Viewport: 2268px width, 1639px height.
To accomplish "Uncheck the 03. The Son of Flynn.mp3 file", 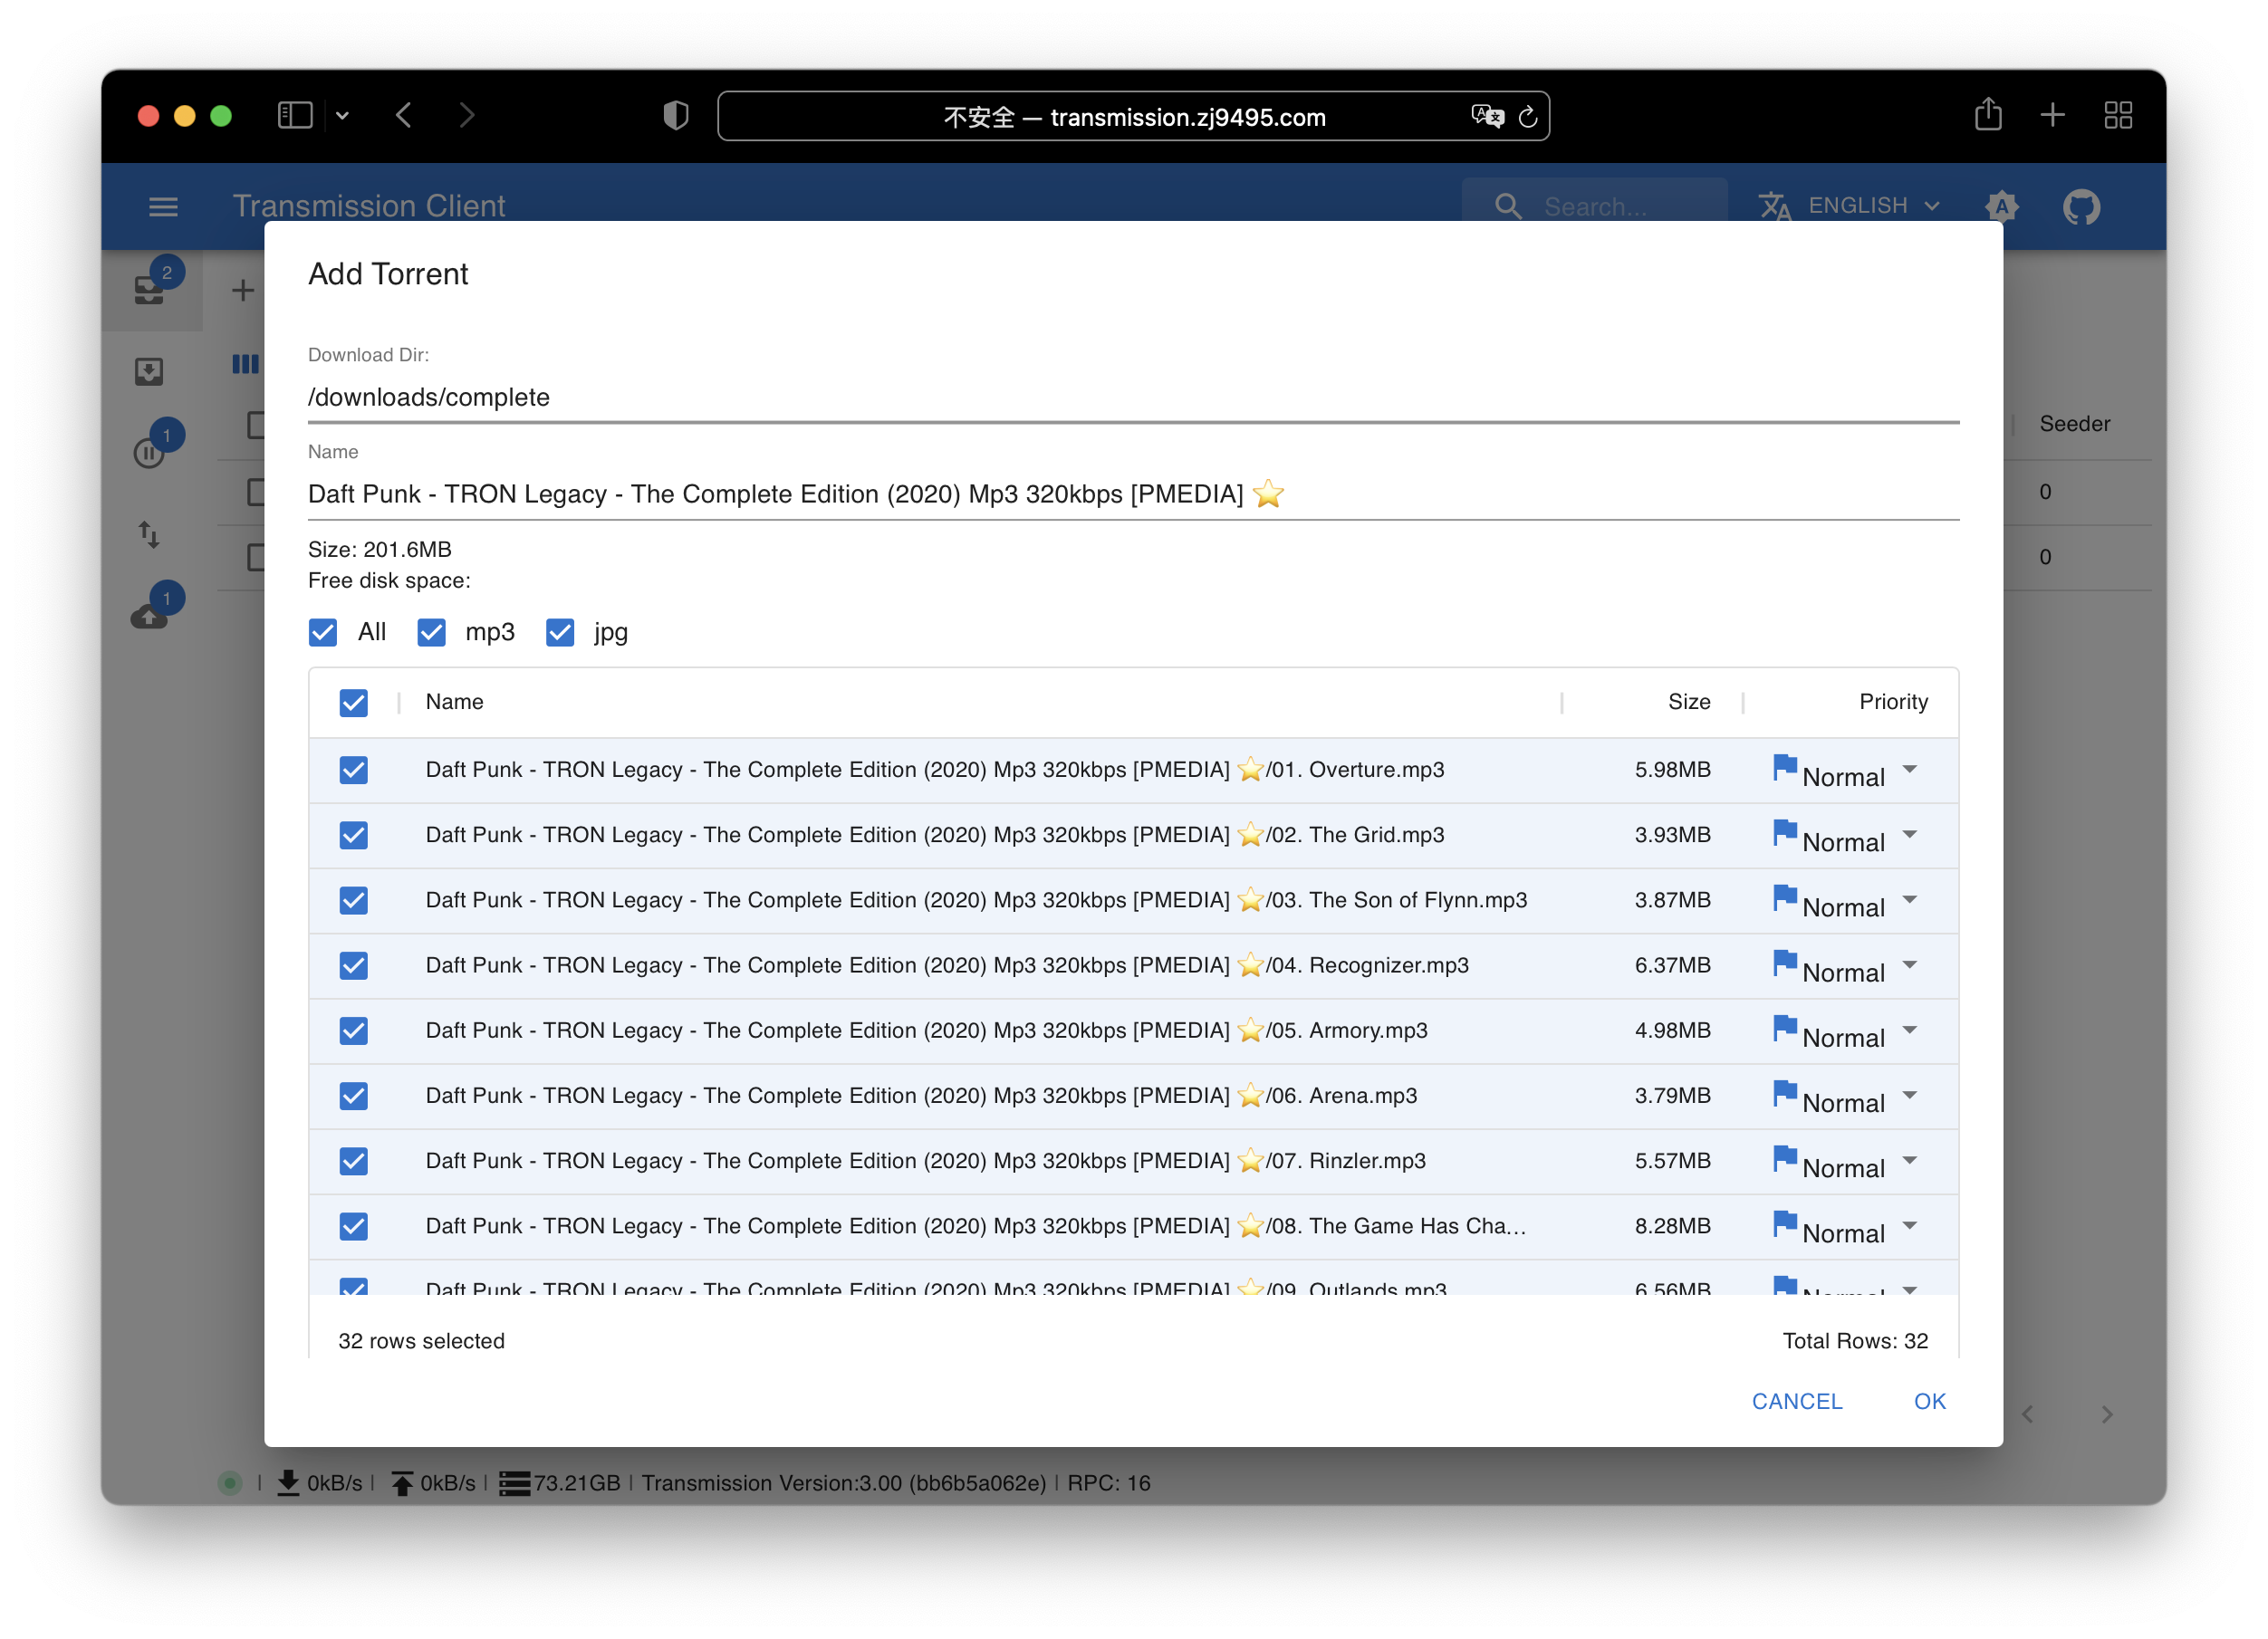I will pos(353,900).
